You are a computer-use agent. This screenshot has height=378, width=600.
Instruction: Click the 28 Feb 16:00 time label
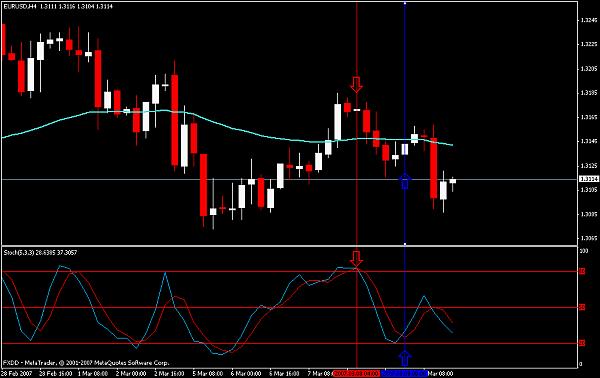tap(55, 373)
